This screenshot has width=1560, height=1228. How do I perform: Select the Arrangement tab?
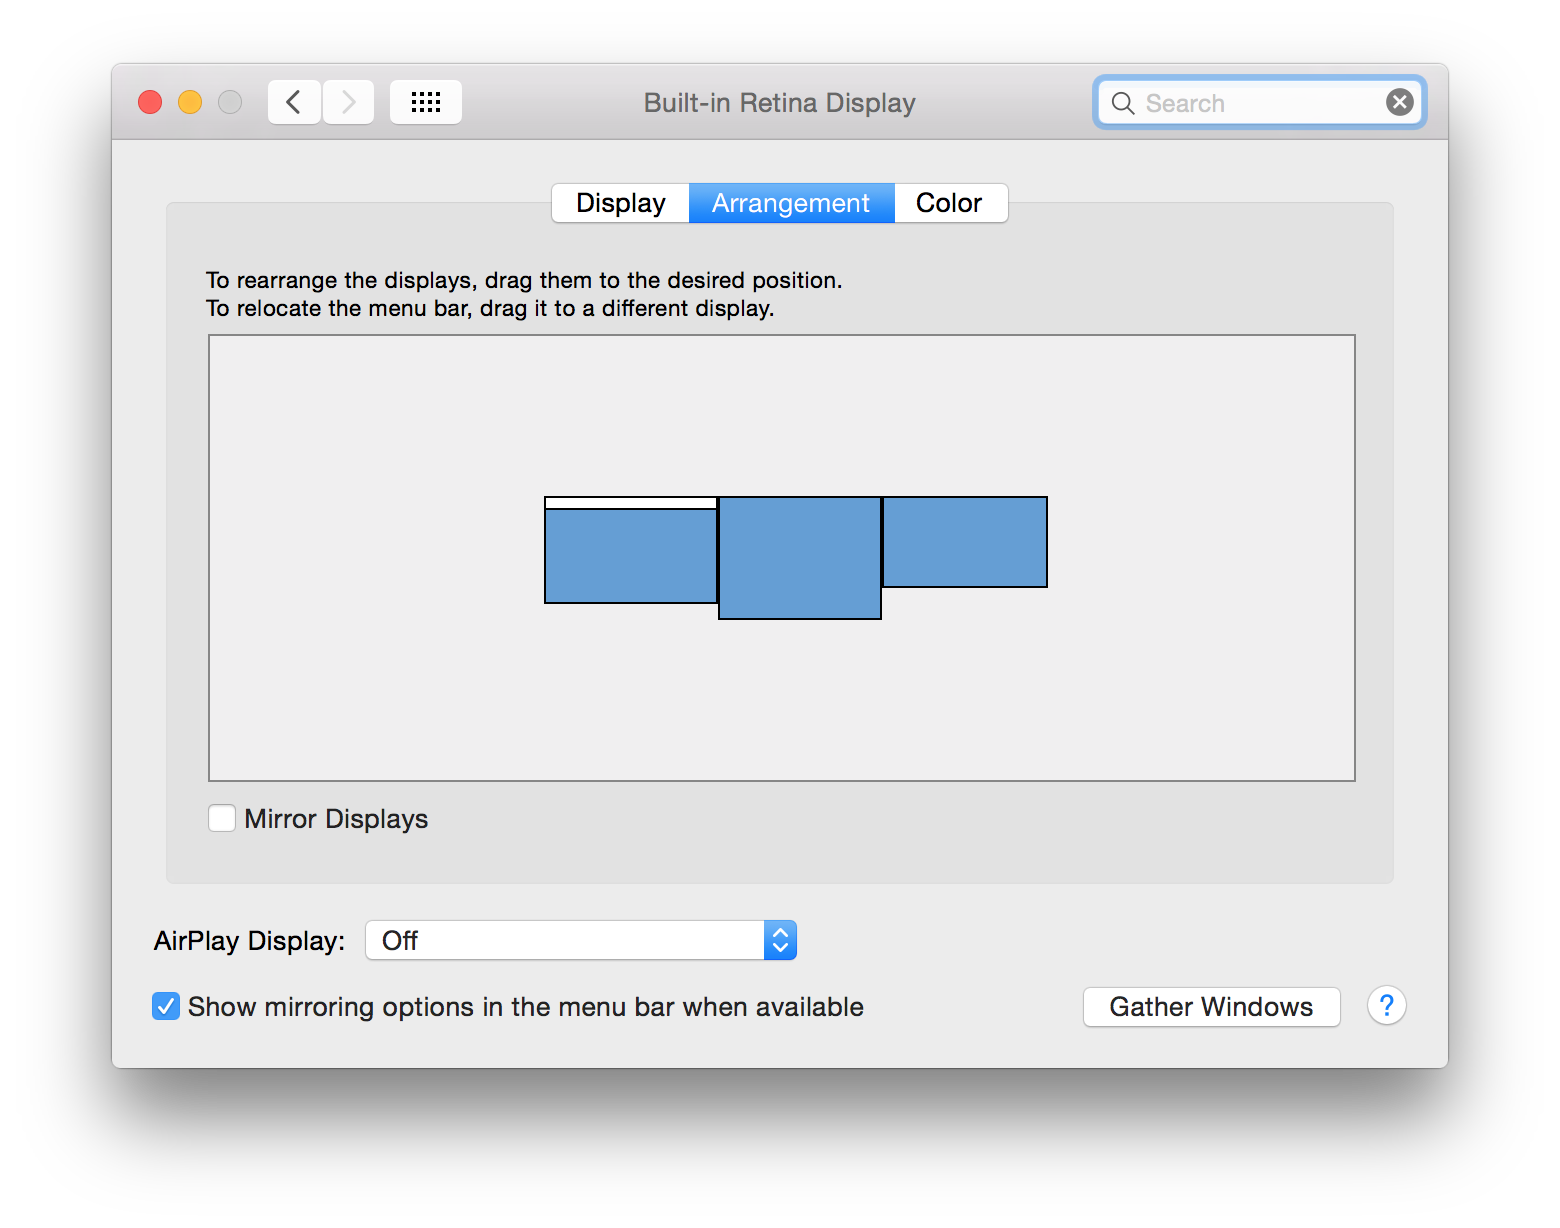[x=791, y=203]
